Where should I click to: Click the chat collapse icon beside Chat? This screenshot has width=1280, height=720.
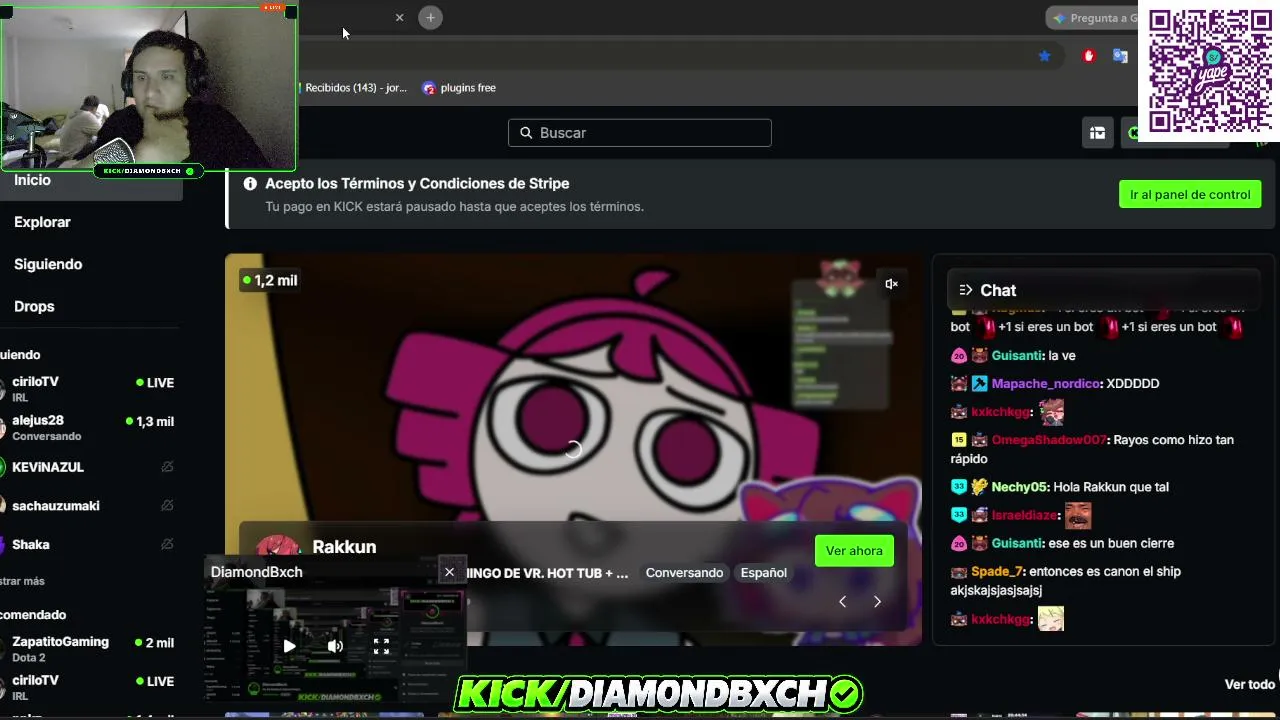pyautogui.click(x=965, y=290)
